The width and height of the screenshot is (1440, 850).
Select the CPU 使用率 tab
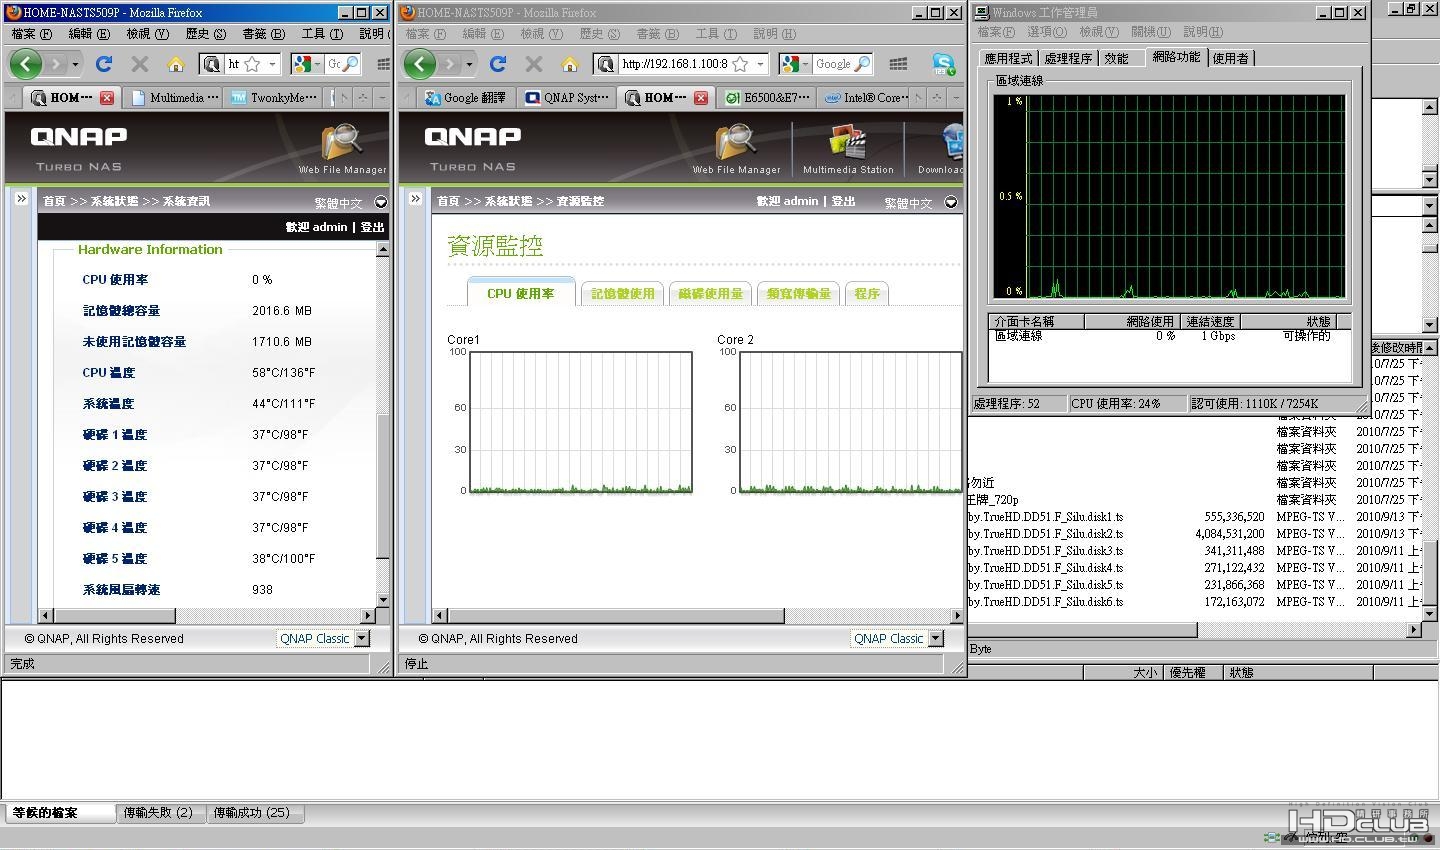[521, 293]
